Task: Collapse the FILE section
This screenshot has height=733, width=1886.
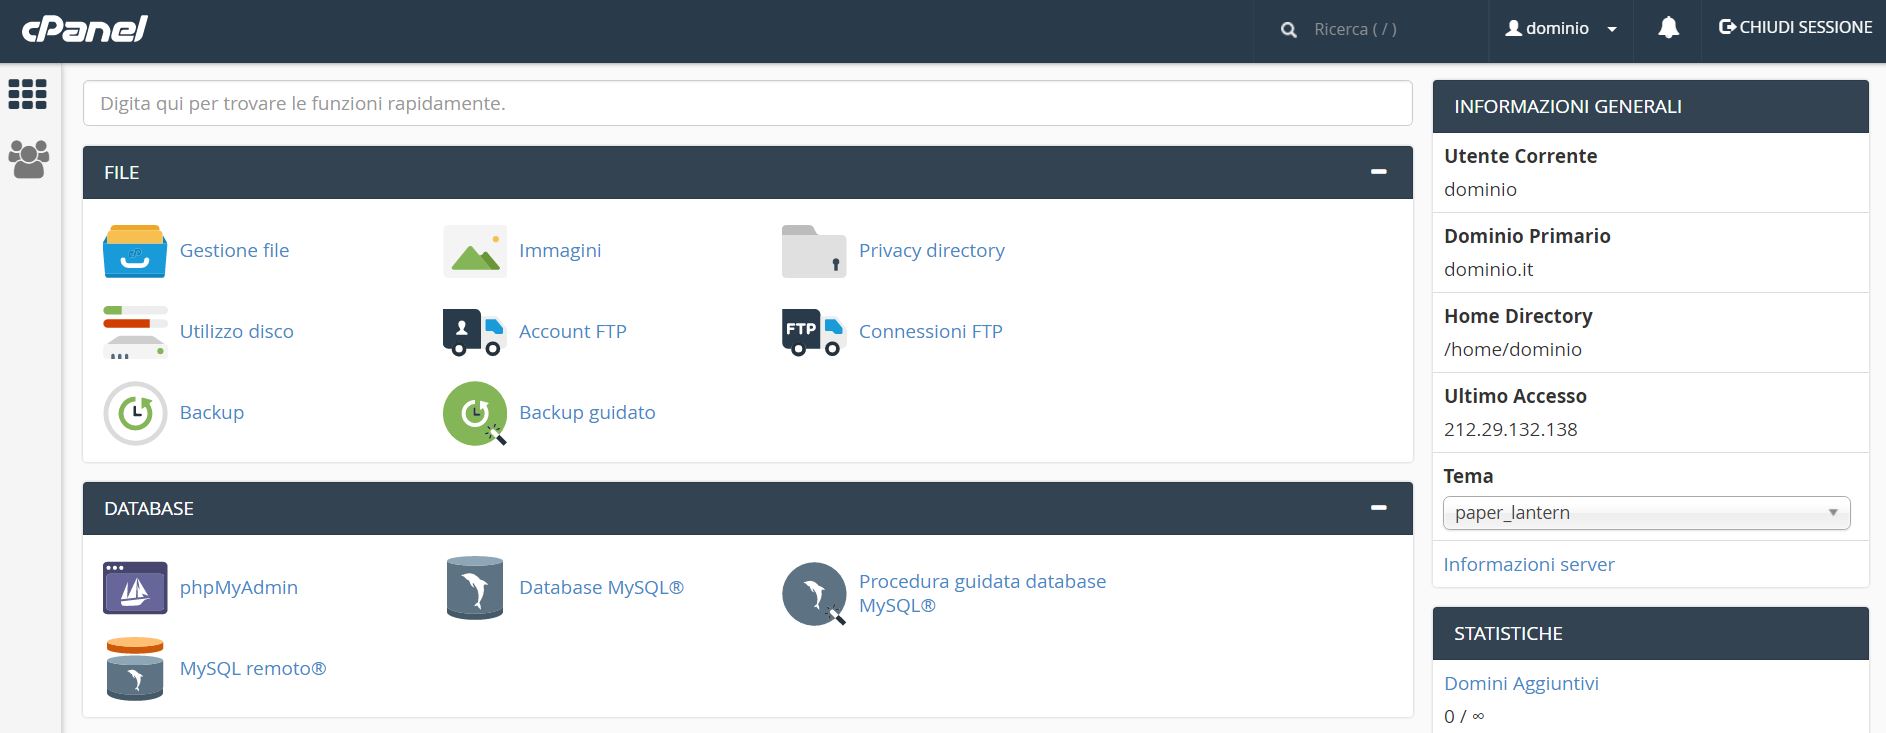Action: 1379,172
